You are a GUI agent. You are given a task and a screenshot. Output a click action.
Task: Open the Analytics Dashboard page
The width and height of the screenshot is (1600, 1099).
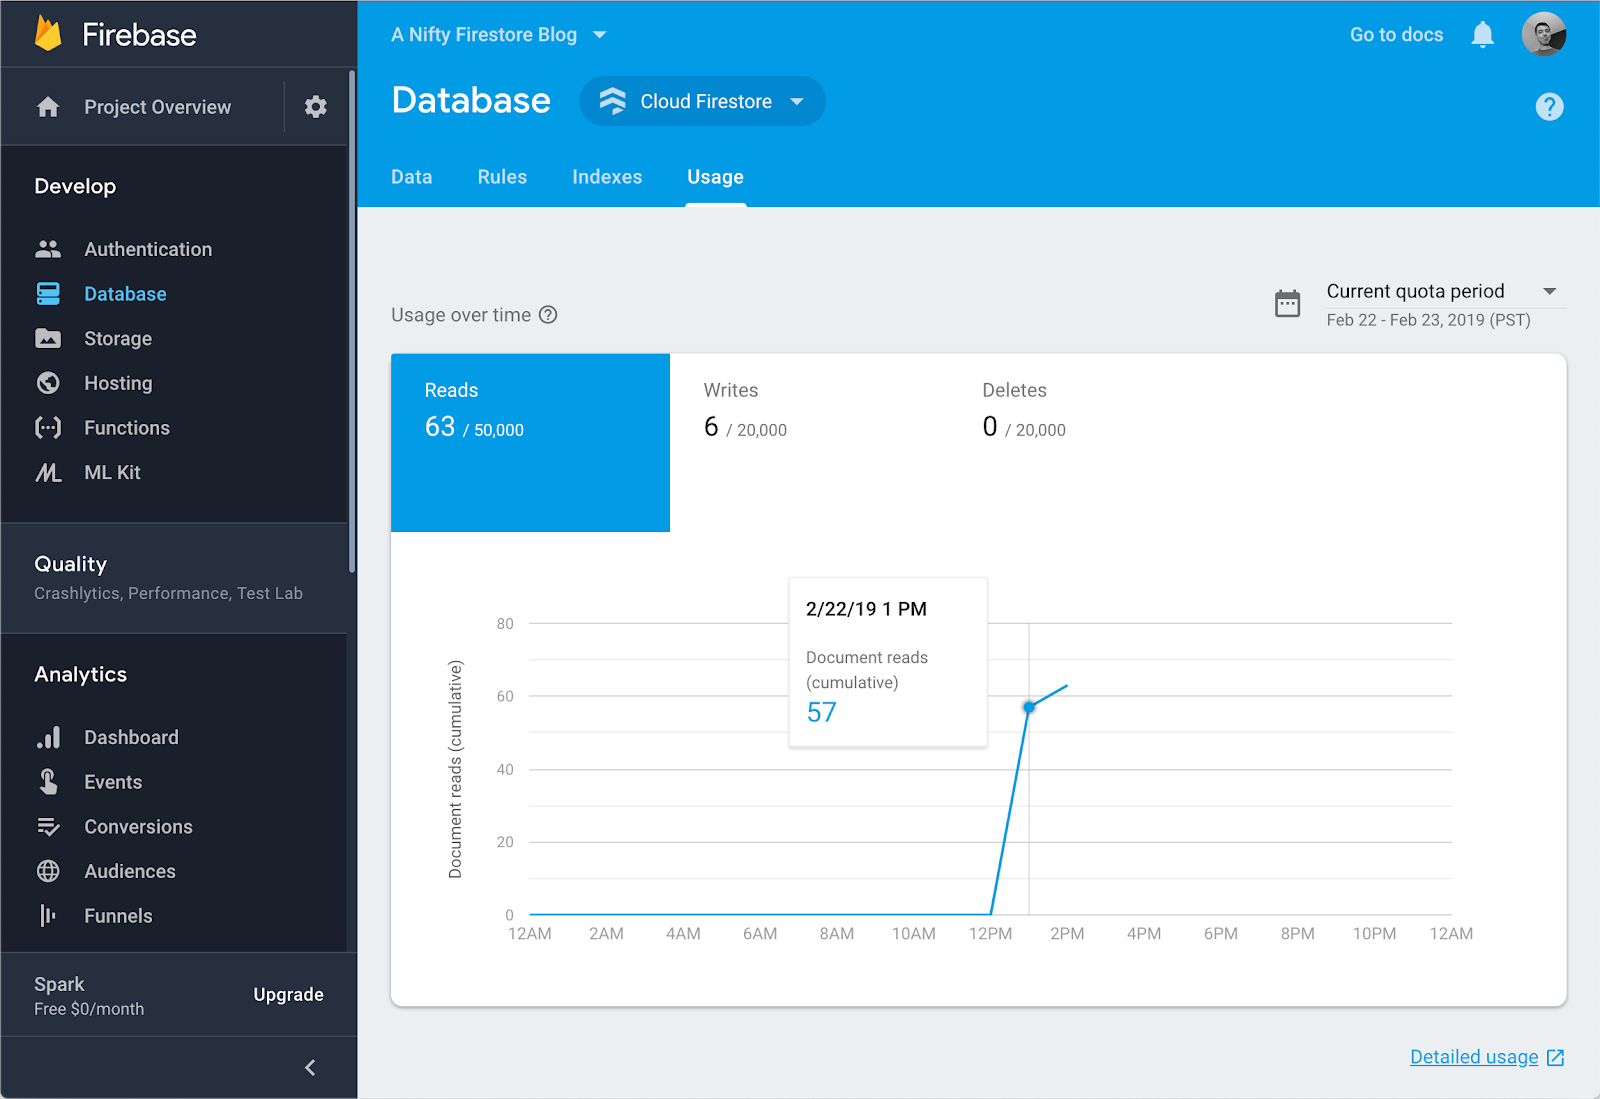coord(131,737)
